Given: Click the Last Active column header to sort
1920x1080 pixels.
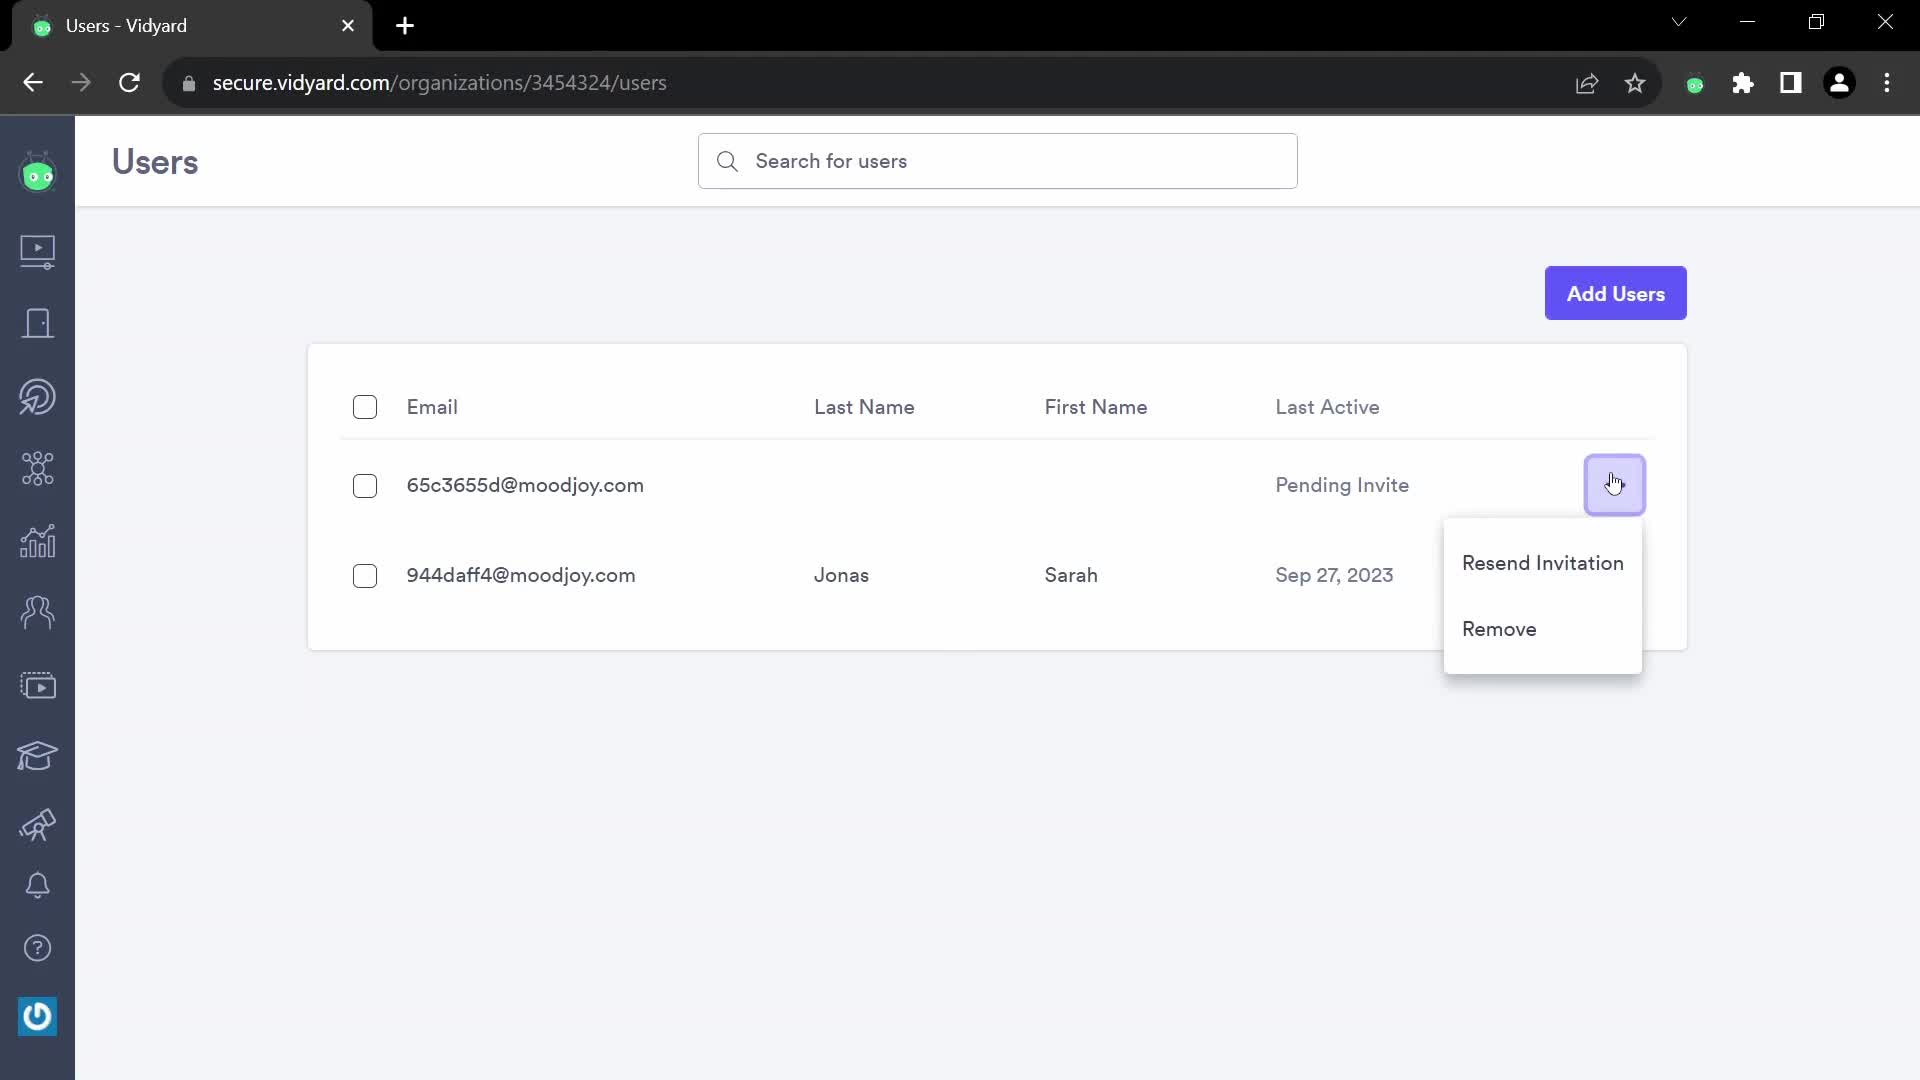Looking at the screenshot, I should click(1327, 406).
